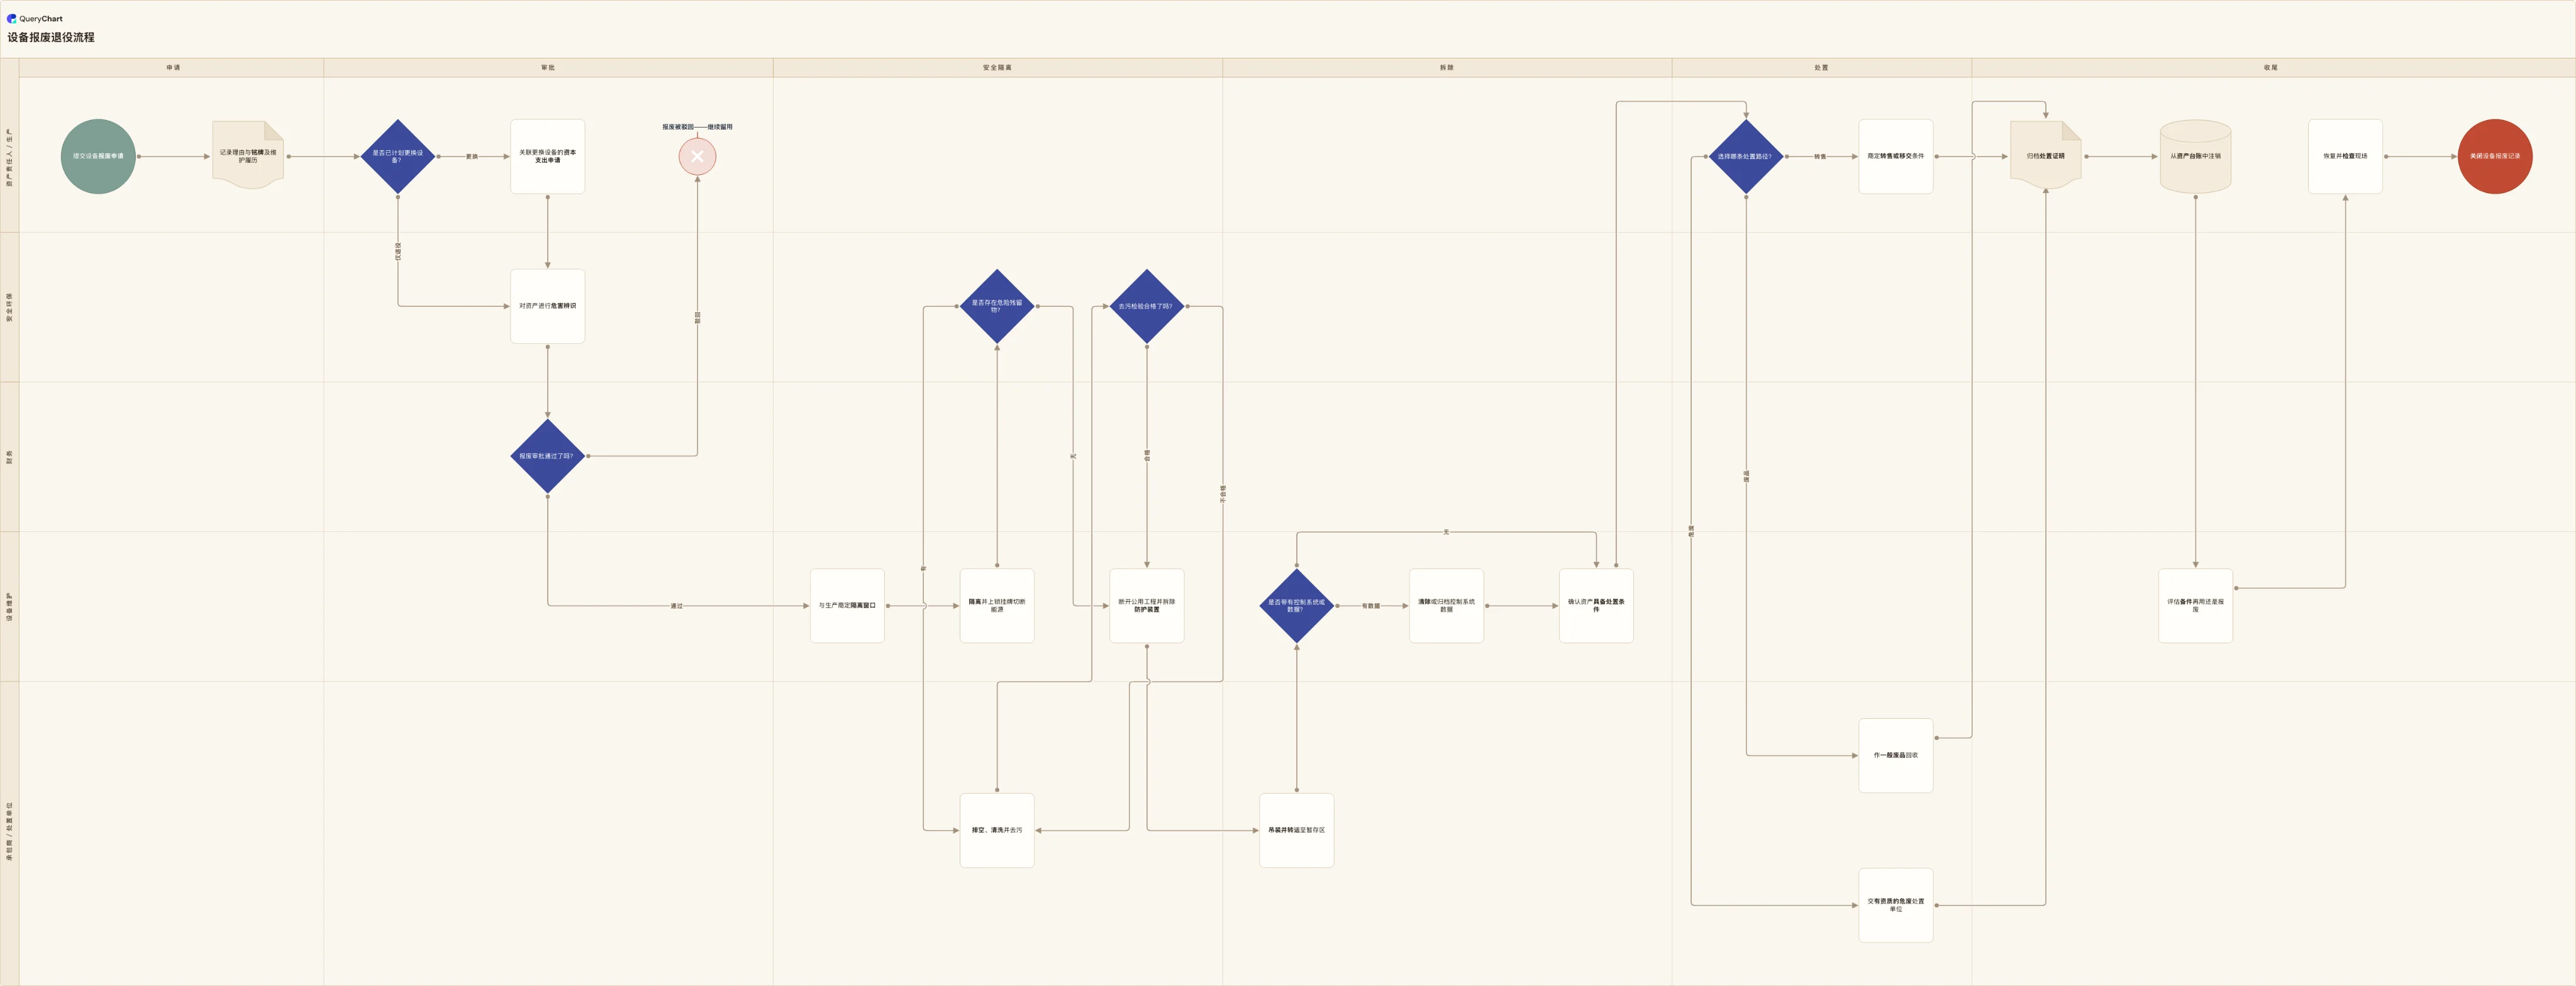
Task: Click the chart title 设备报废退役流程
Action: 51,37
